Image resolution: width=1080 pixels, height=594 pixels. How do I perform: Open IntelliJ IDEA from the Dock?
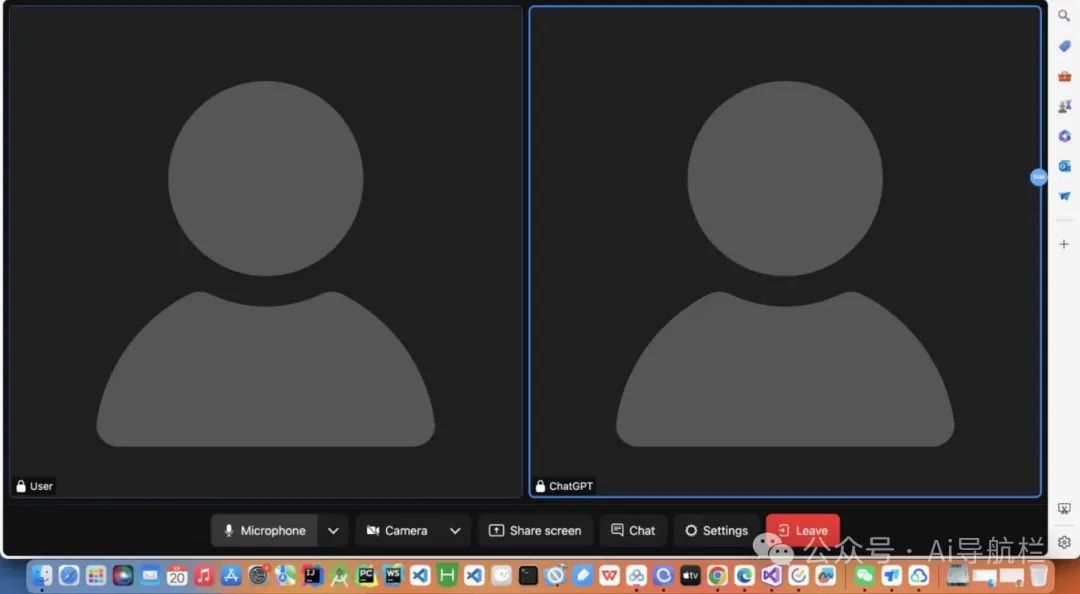[x=312, y=575]
